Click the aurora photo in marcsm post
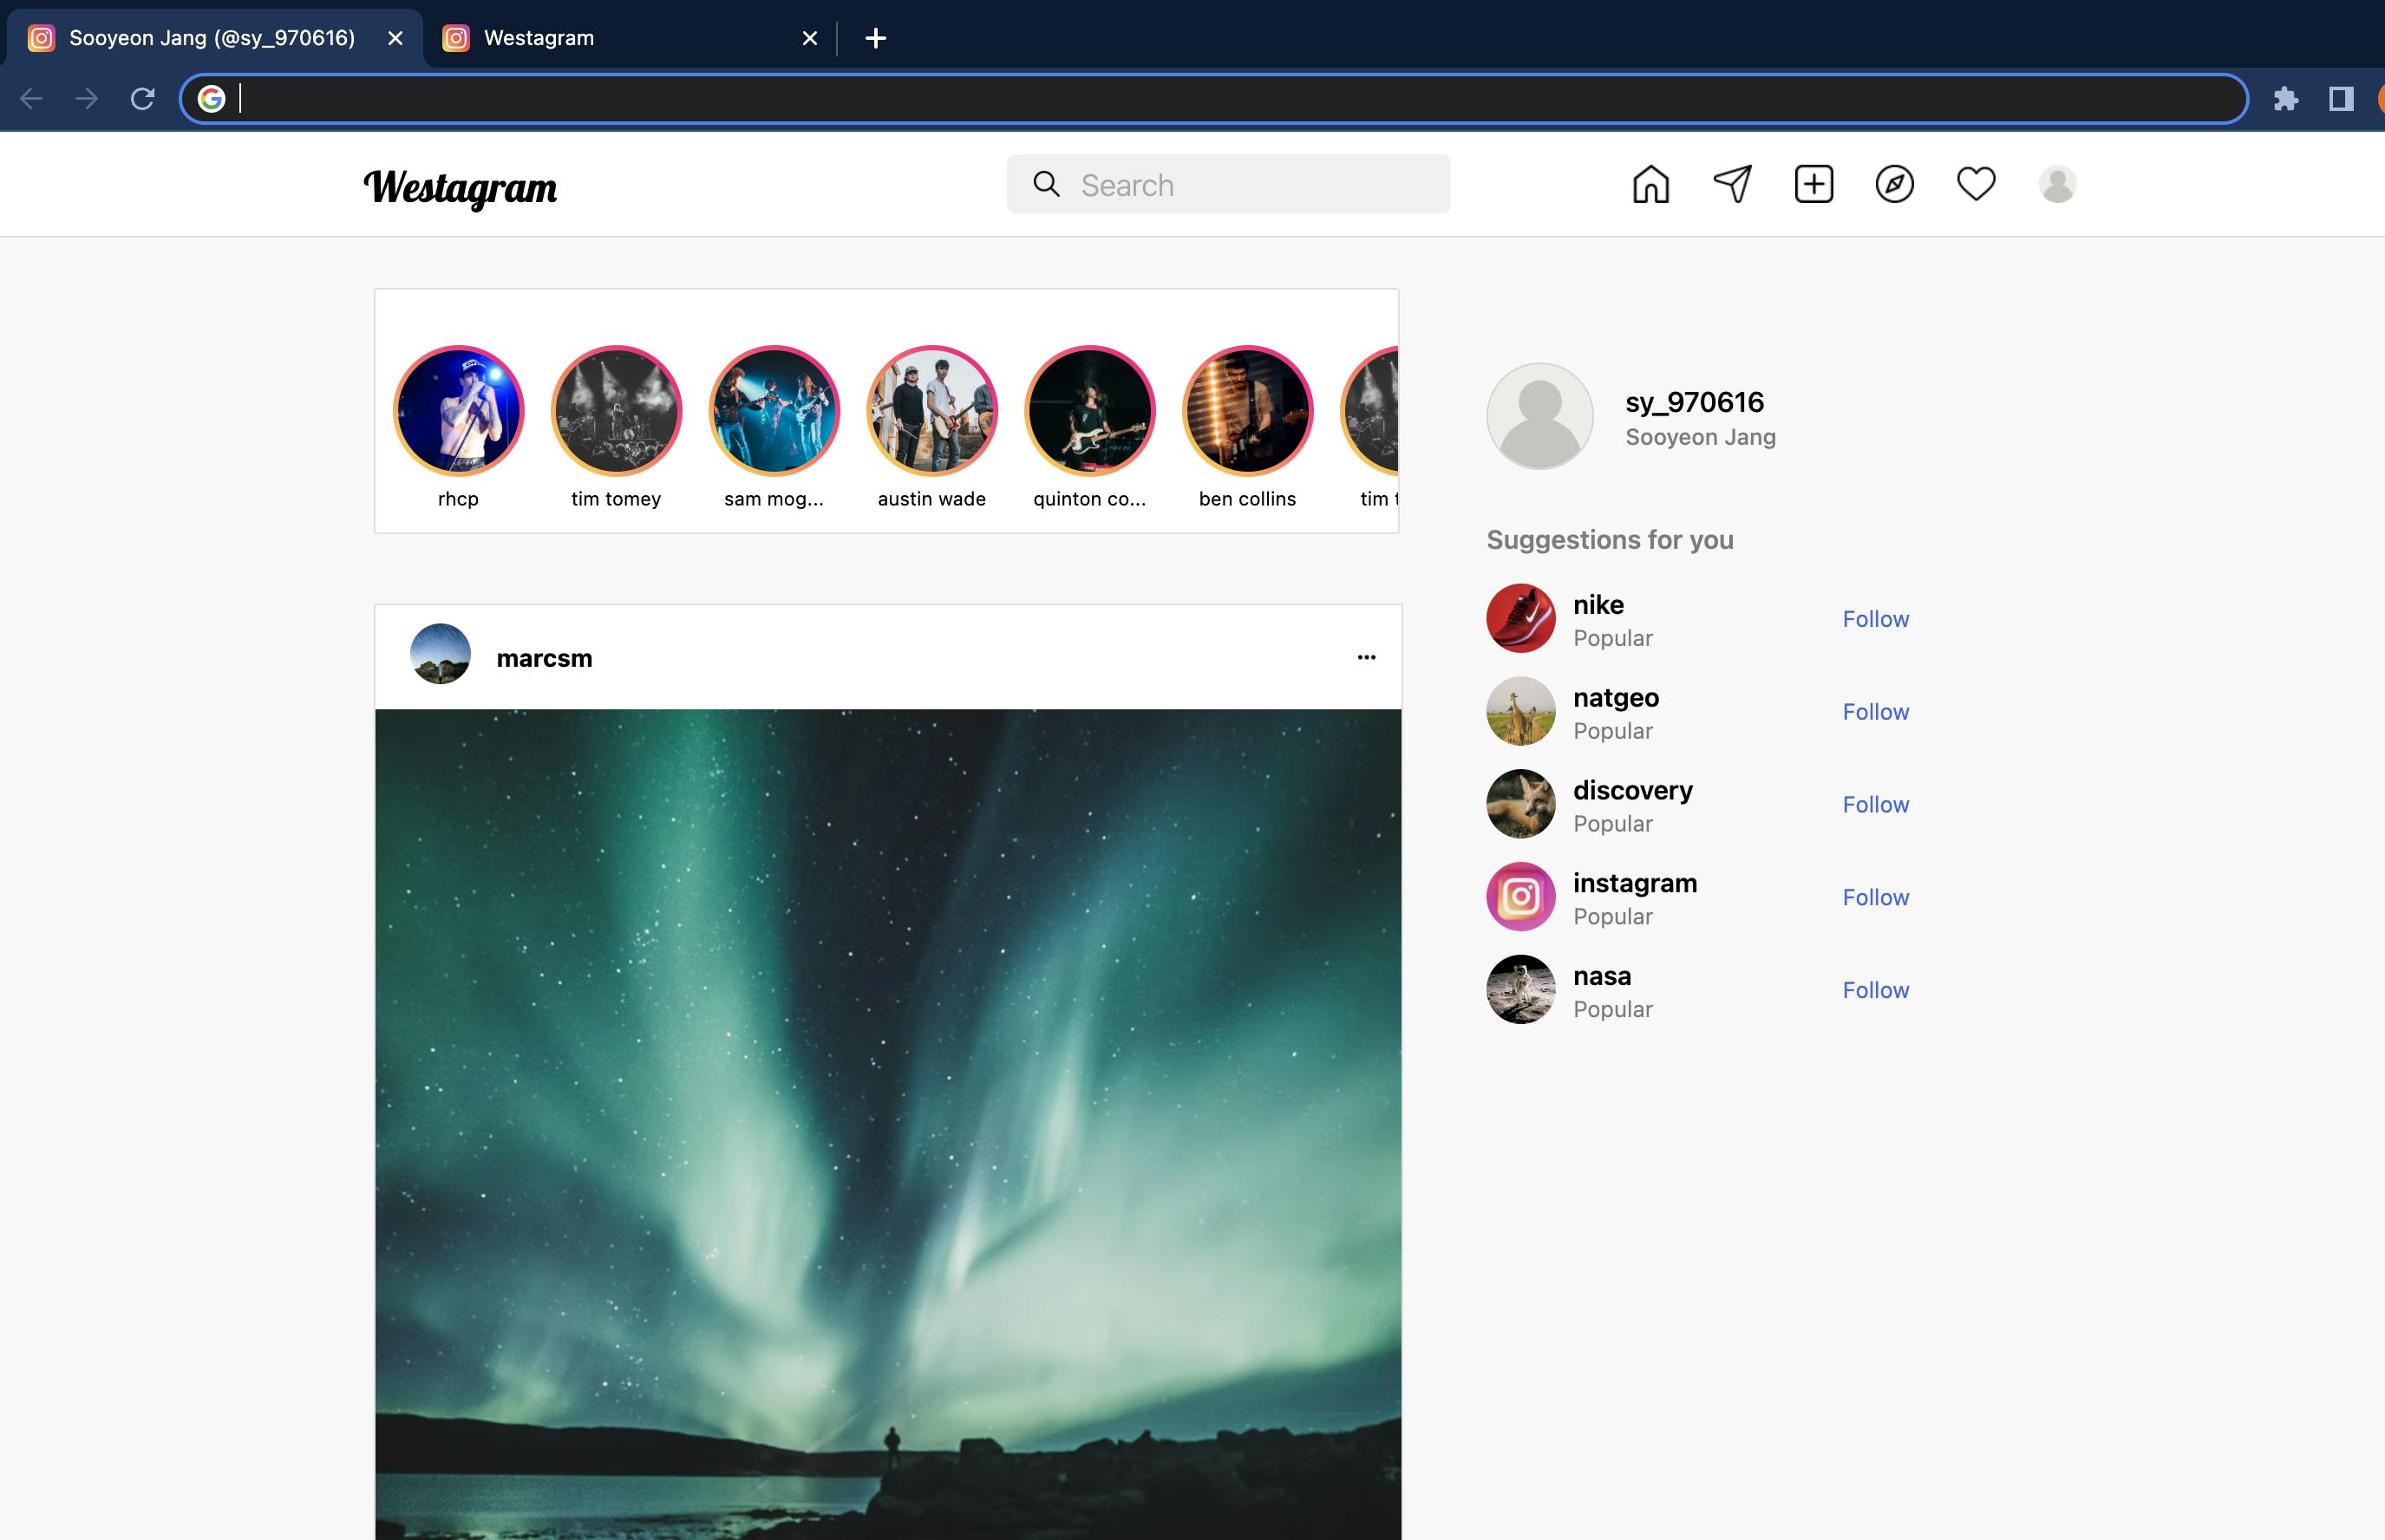 coord(888,1124)
